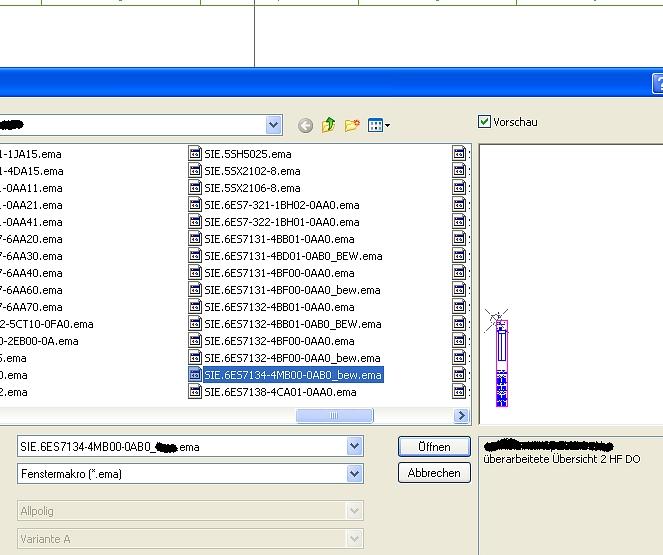Click icon of SIE.5SX2102-8.ema
Viewport: 663px width, 555px height.
195,170
